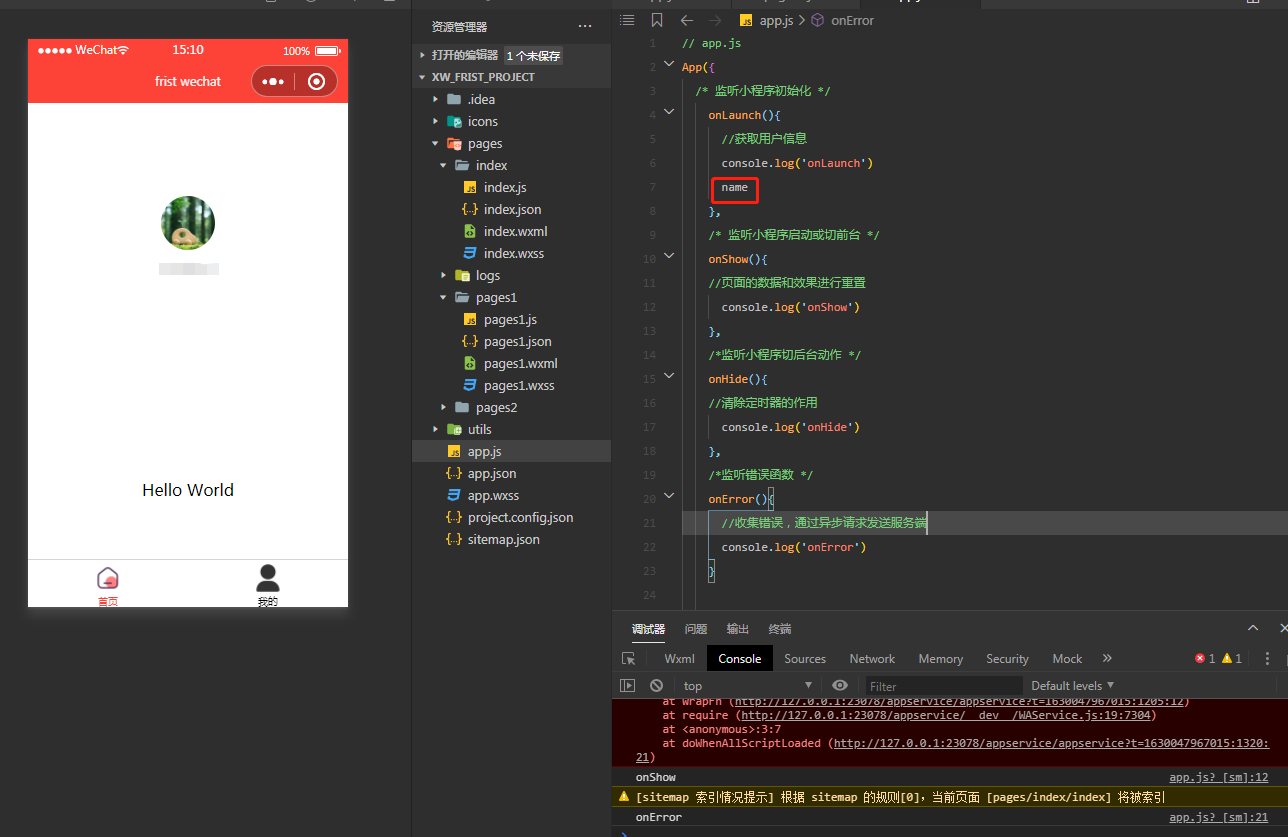The width and height of the screenshot is (1288, 837).
Task: Click the element inspector arrow icon
Action: click(x=628, y=659)
